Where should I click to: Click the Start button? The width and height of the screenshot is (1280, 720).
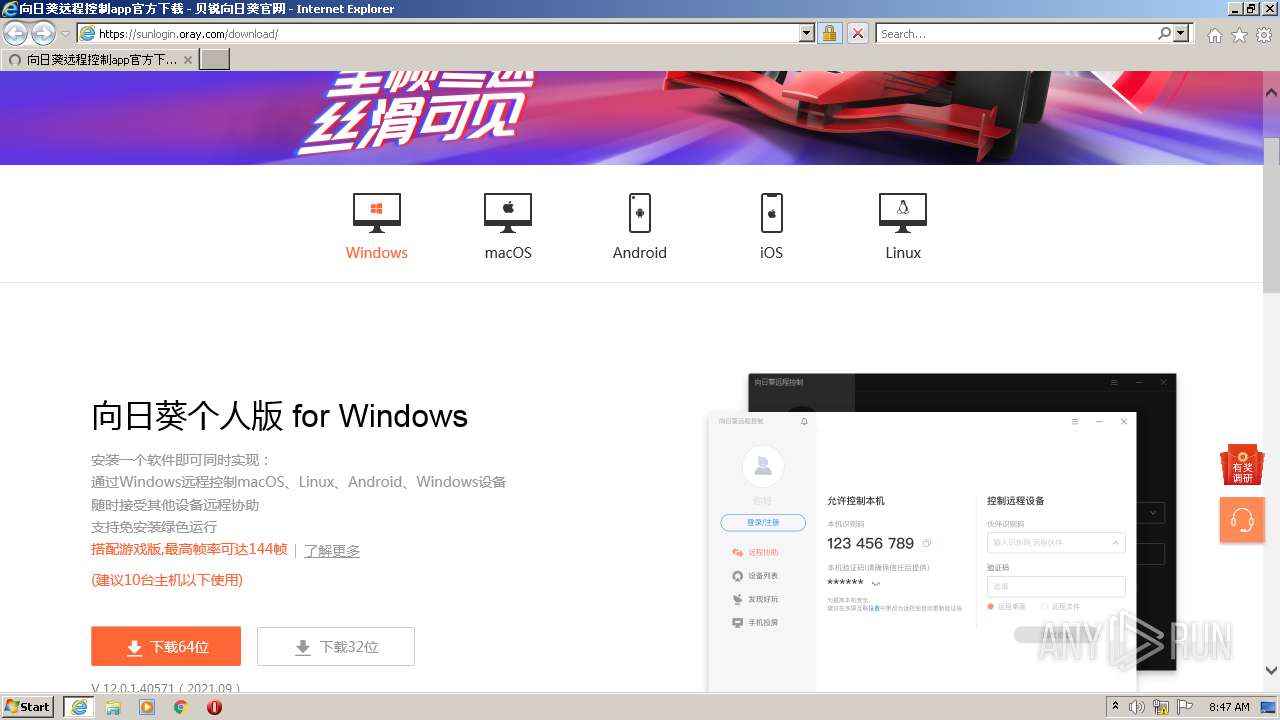[x=28, y=707]
